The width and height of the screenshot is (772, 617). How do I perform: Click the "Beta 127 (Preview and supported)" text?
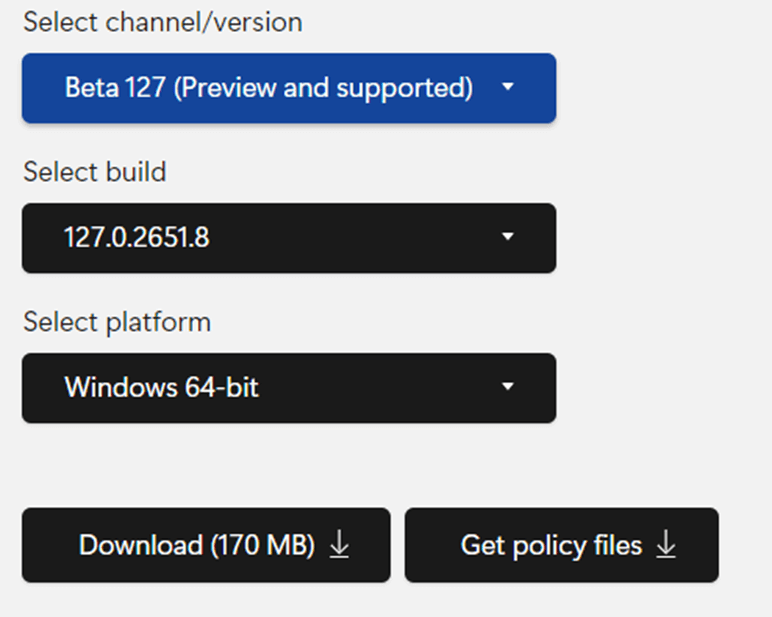(269, 88)
